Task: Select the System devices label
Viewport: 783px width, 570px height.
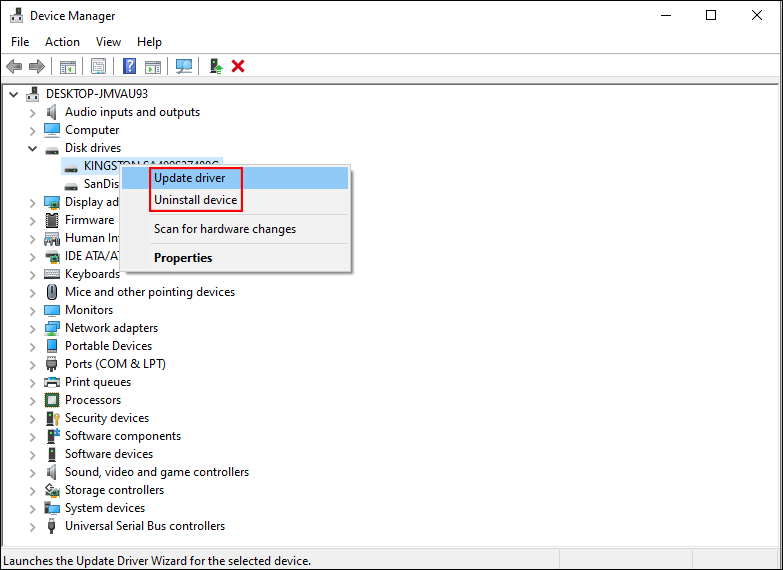Action: point(105,508)
